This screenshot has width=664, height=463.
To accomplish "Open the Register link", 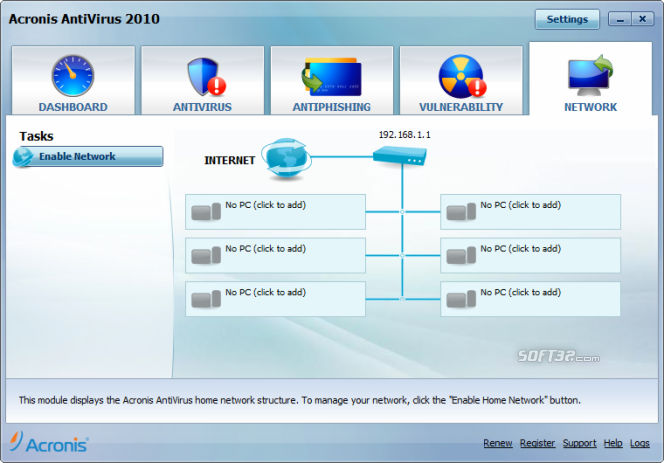I will pos(537,443).
